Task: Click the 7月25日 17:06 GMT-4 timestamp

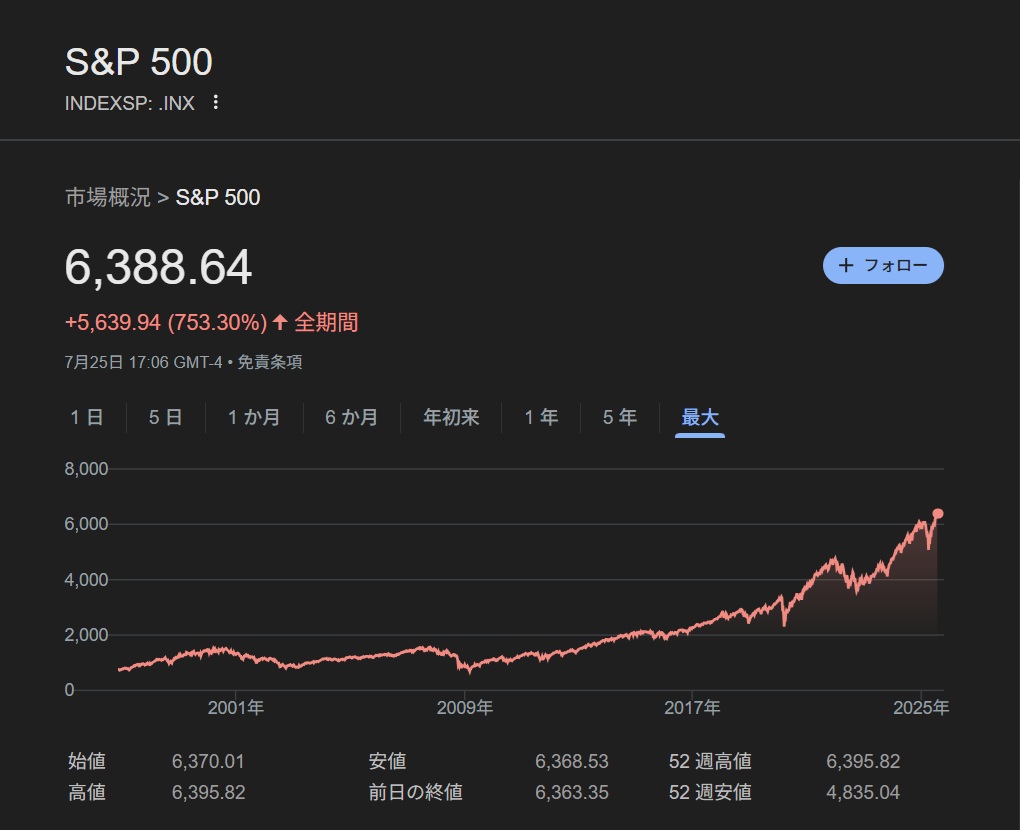Action: tap(143, 362)
